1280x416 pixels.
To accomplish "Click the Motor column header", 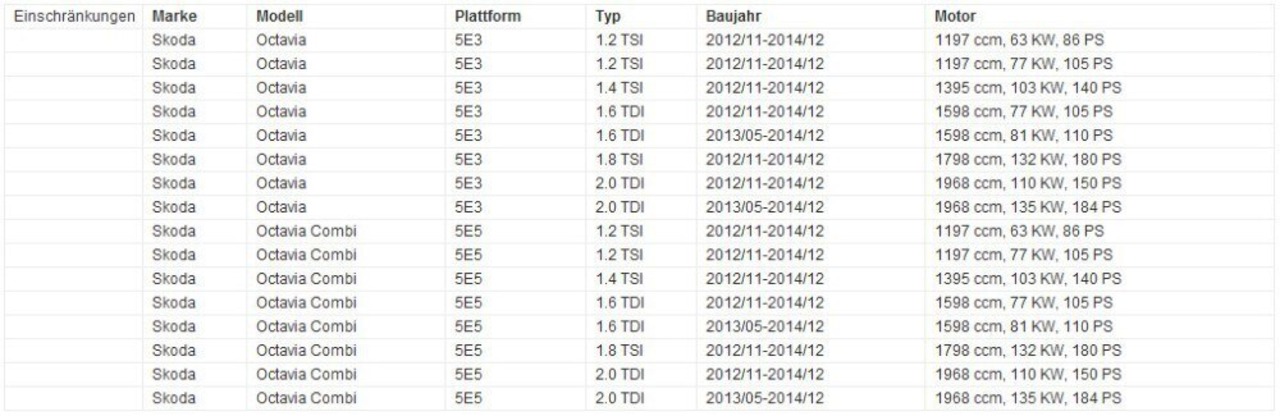I will (x=951, y=18).
